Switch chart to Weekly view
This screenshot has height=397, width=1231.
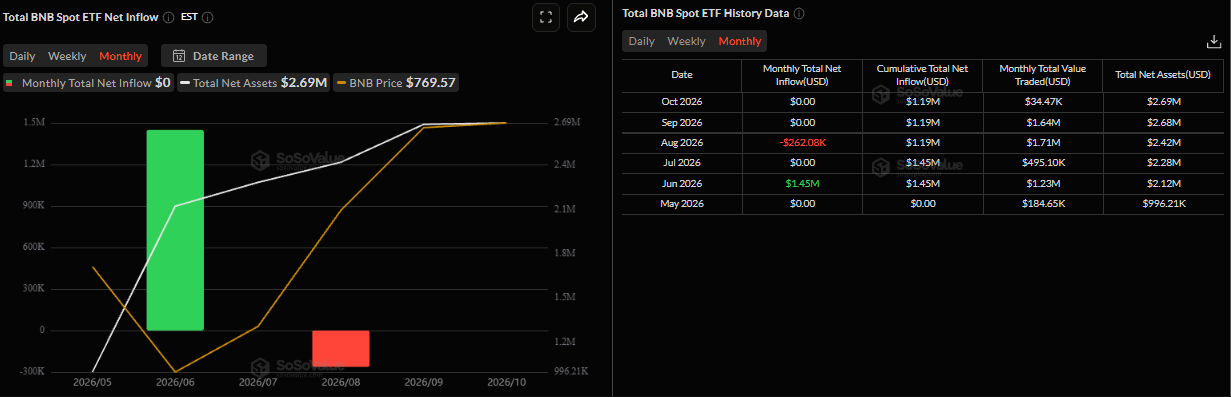(67, 56)
